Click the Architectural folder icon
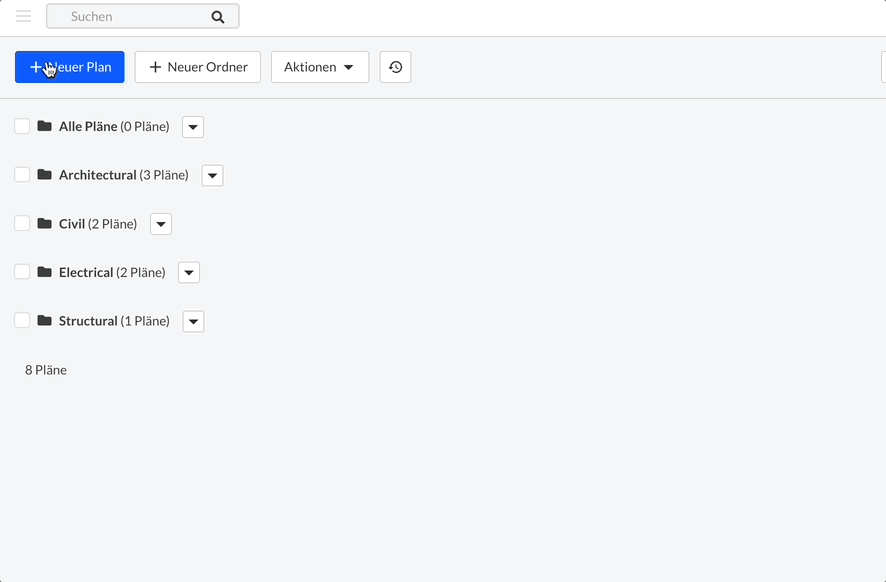 tap(44, 174)
